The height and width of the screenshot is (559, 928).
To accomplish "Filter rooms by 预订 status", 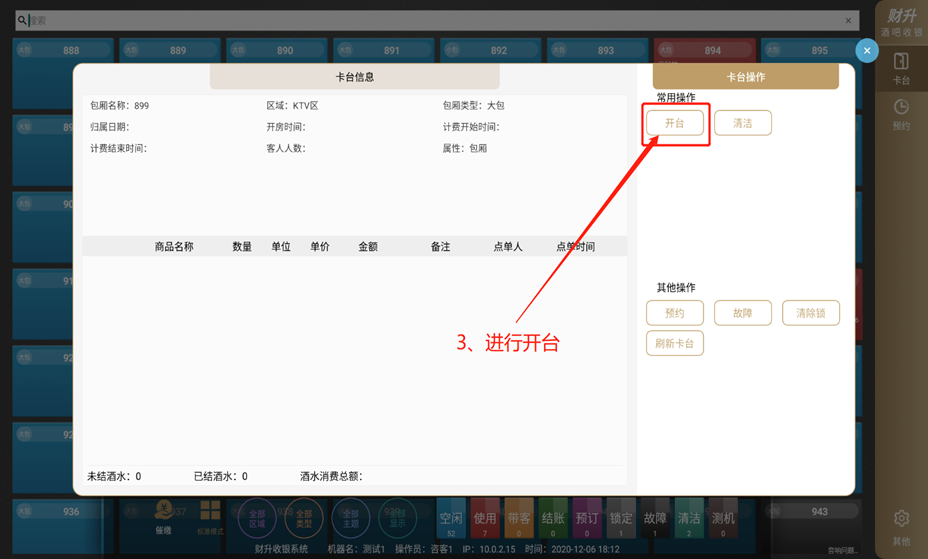I will tap(587, 519).
